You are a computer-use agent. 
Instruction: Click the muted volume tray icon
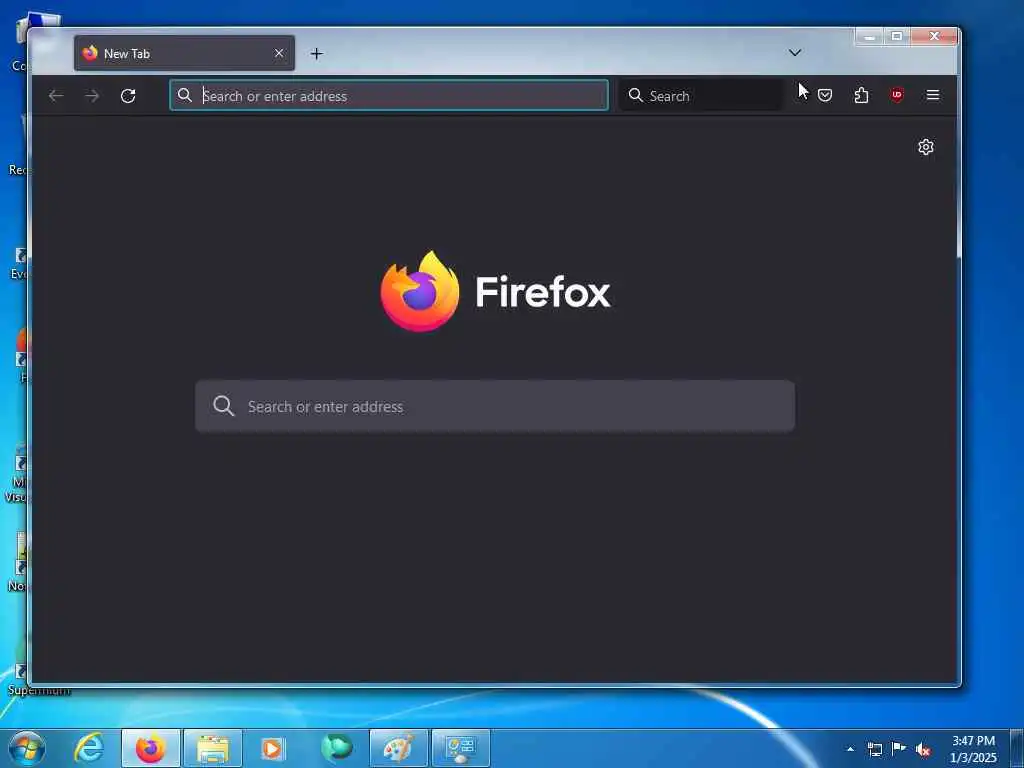click(923, 750)
